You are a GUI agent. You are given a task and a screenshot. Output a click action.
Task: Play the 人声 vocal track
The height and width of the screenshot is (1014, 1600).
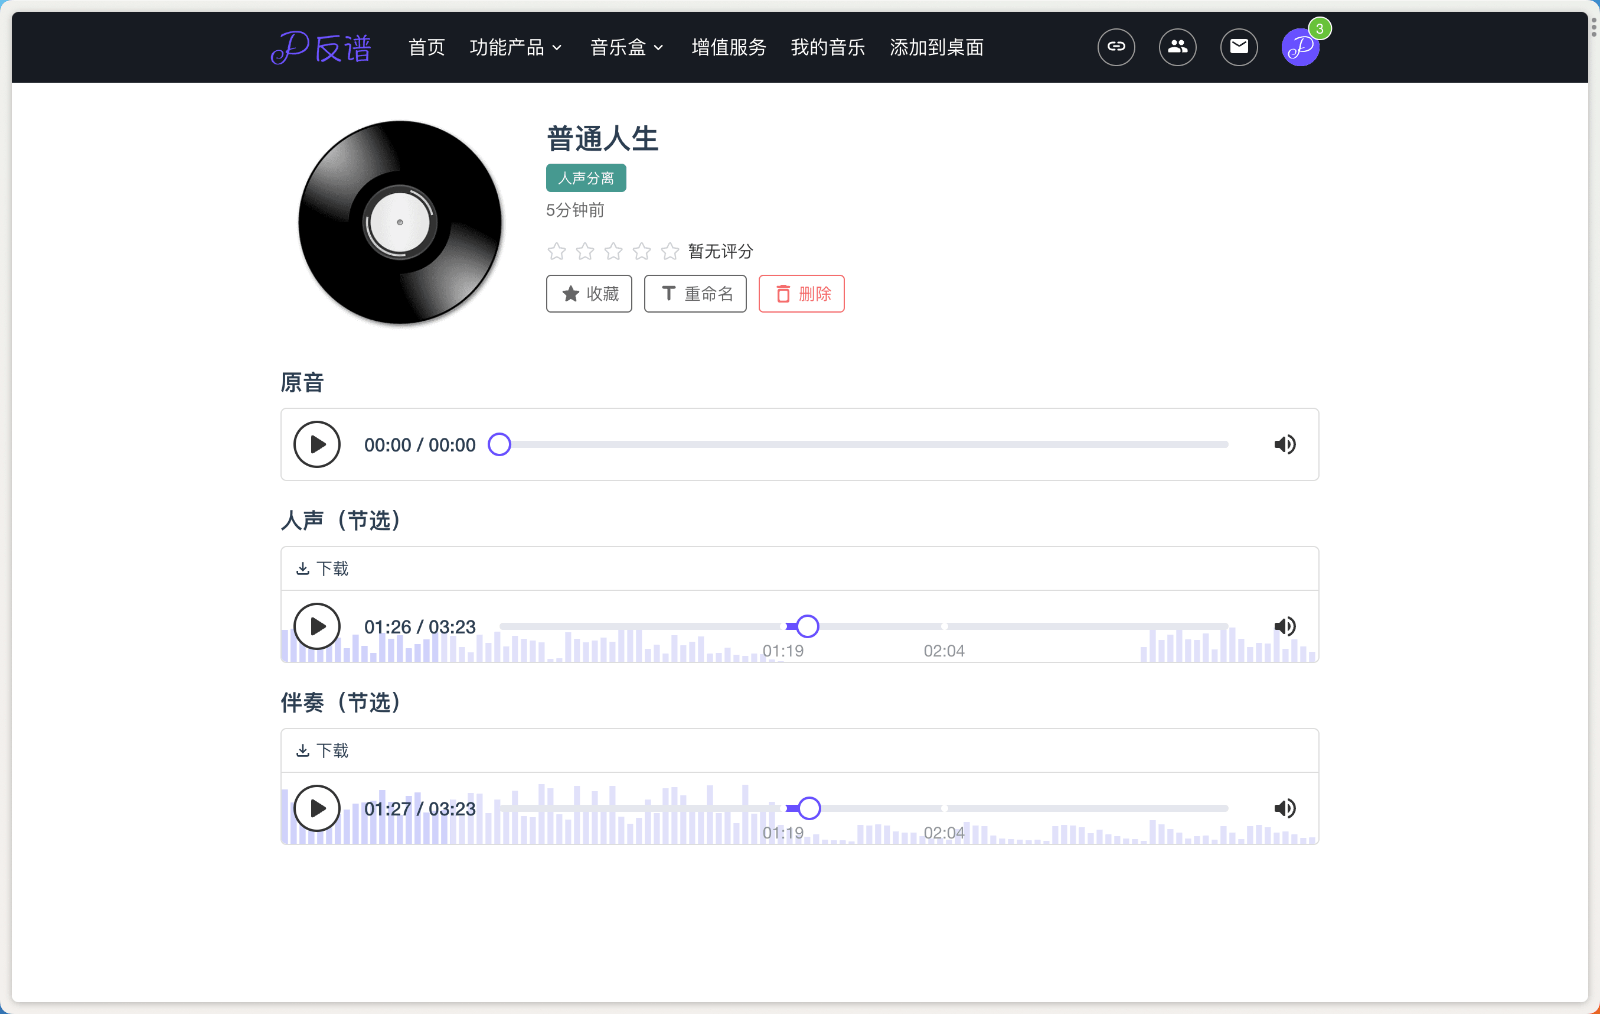coord(317,627)
